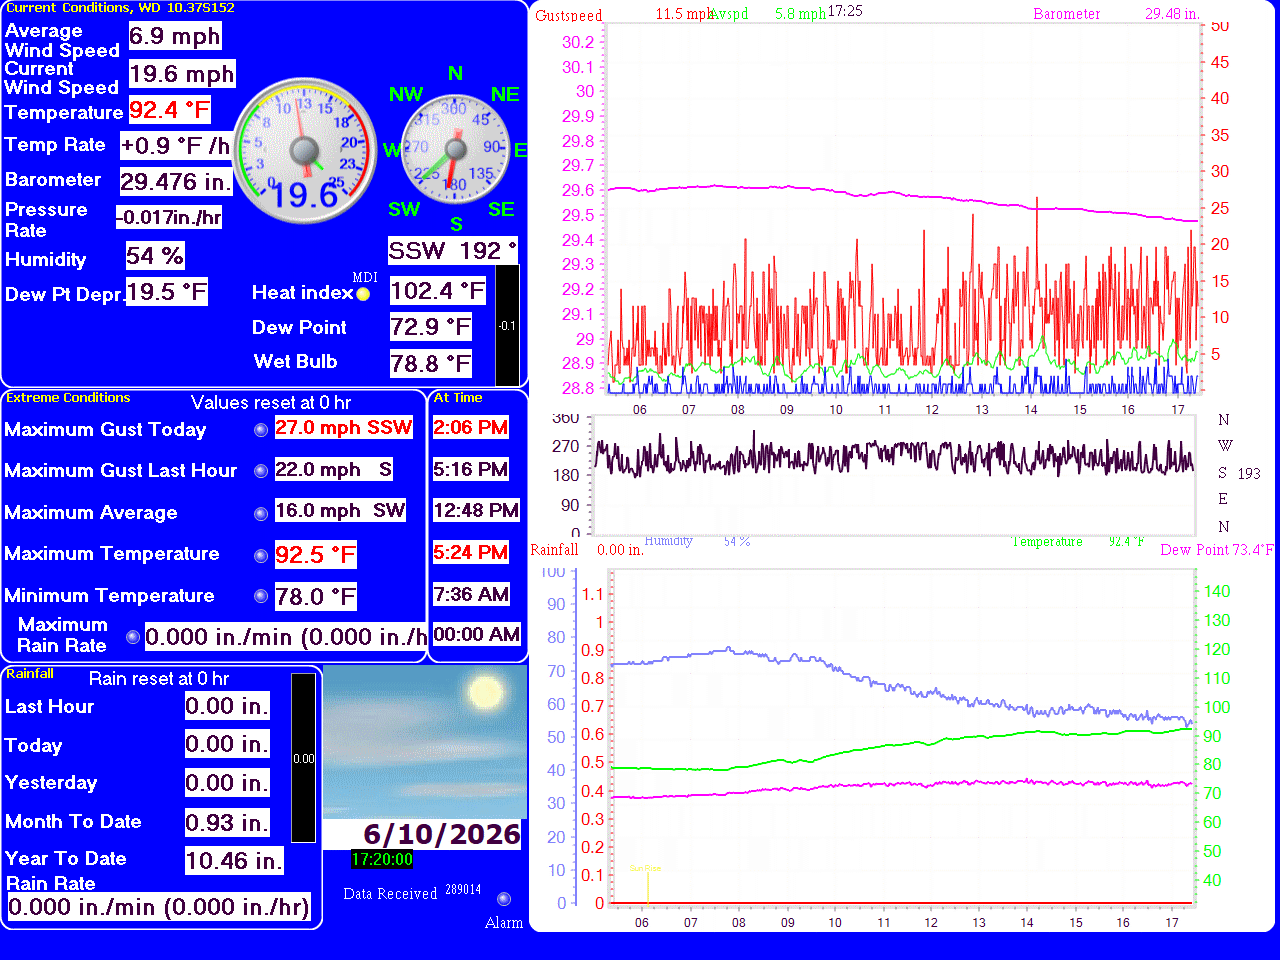Click the Values reset at 0 hr label

tap(271, 403)
